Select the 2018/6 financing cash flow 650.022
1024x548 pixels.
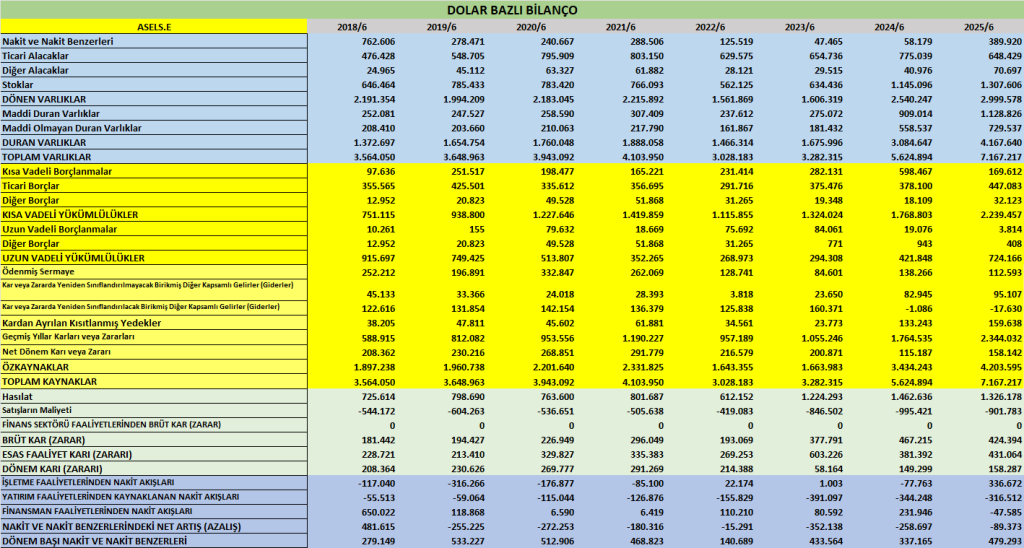coord(378,511)
